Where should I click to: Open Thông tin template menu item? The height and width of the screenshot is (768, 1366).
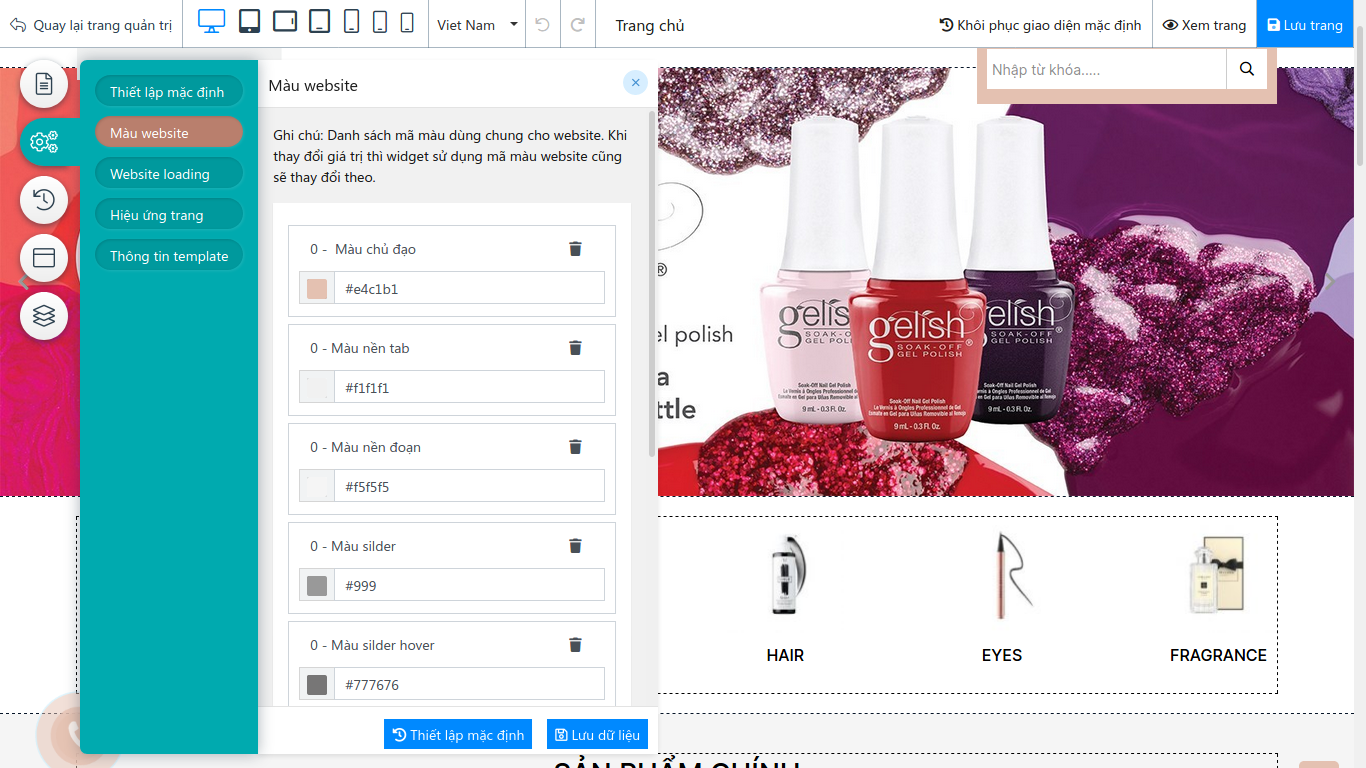pos(169,256)
